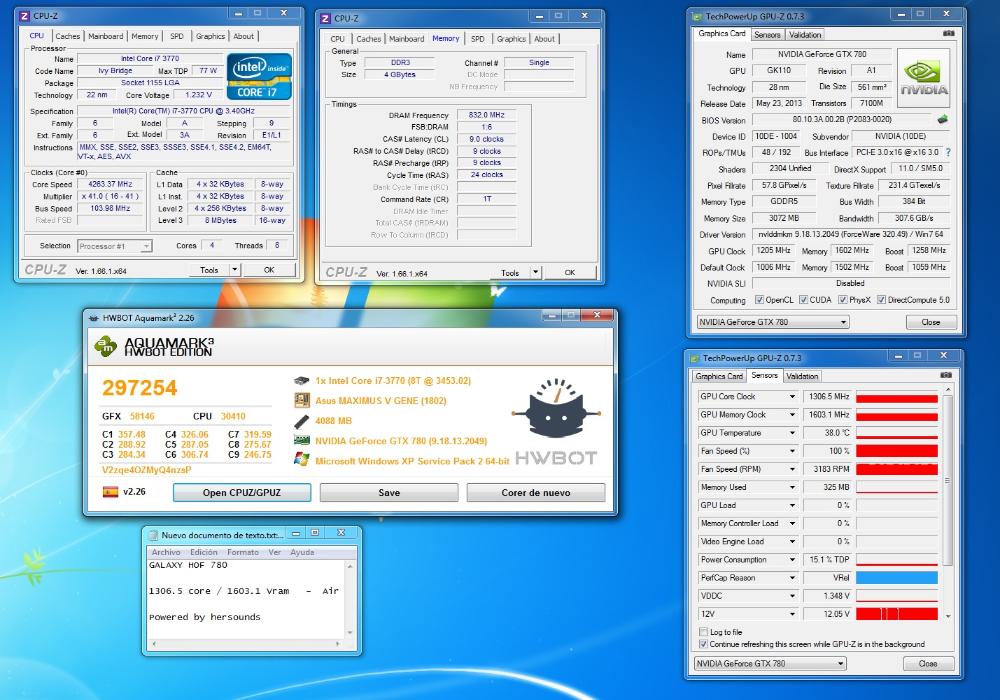Switch to the Caches tab in CPU-Z CPU window

pos(68,36)
